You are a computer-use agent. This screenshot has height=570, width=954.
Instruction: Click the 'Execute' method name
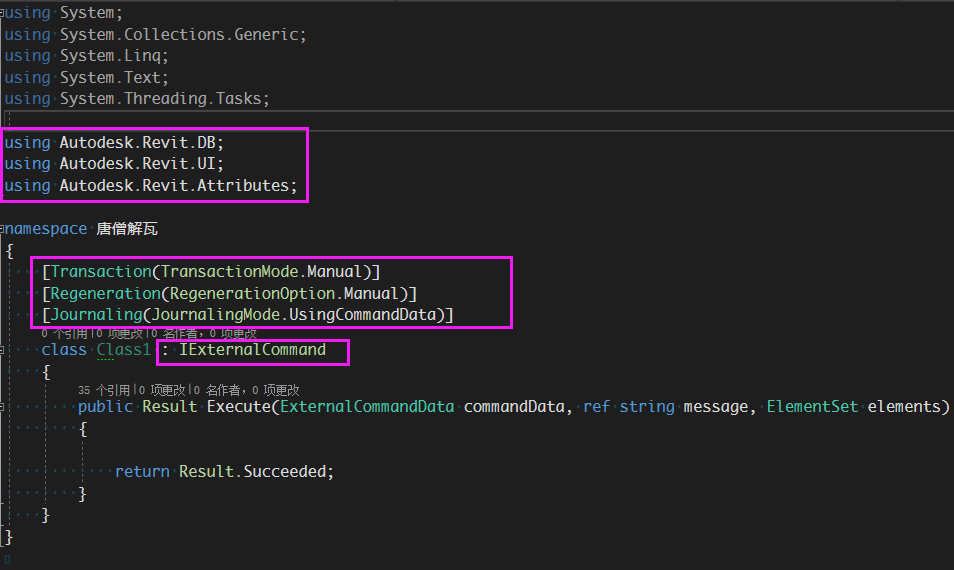tap(238, 406)
